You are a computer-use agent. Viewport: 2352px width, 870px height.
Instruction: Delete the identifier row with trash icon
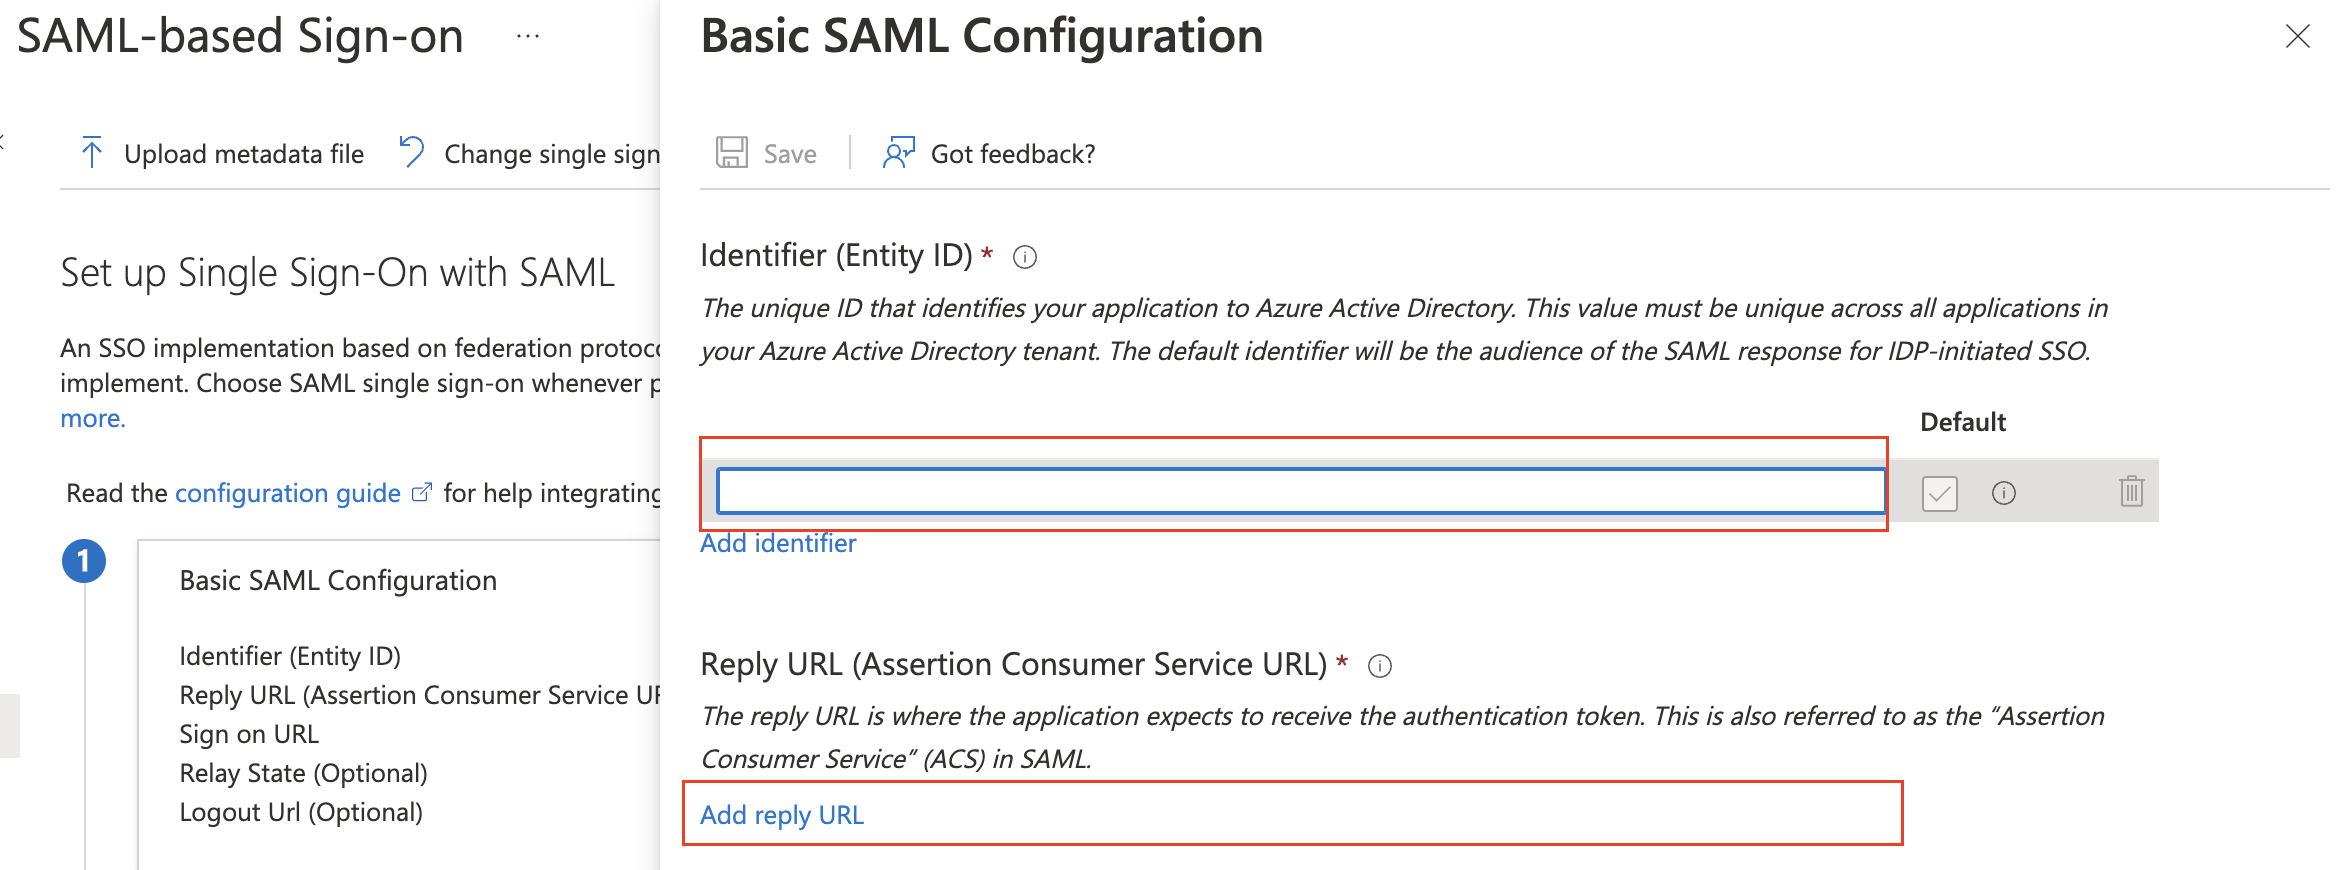pyautogui.click(x=2131, y=491)
